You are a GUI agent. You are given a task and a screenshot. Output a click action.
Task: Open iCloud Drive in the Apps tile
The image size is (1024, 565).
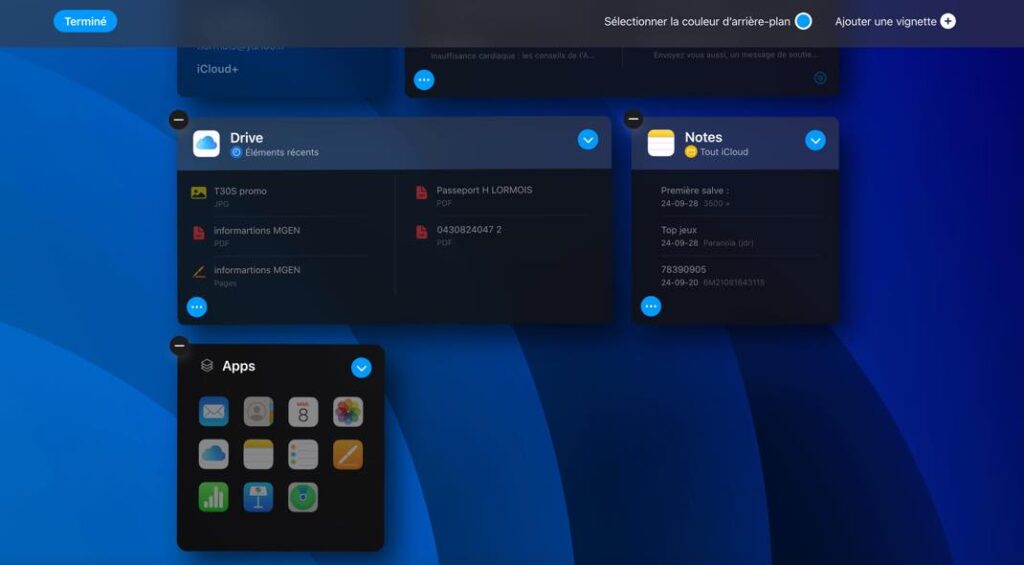click(214, 454)
